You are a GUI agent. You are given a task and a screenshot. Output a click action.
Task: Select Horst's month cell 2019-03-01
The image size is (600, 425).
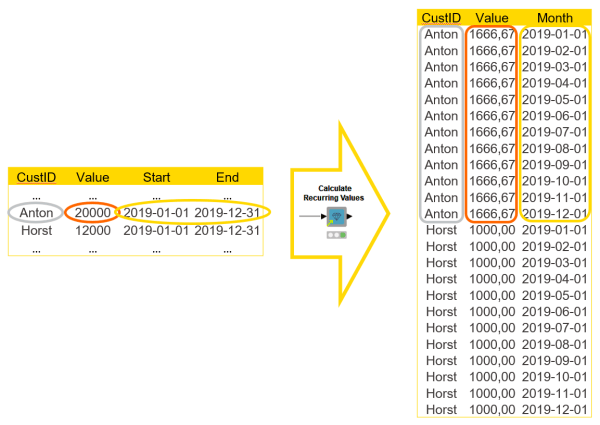(554, 263)
